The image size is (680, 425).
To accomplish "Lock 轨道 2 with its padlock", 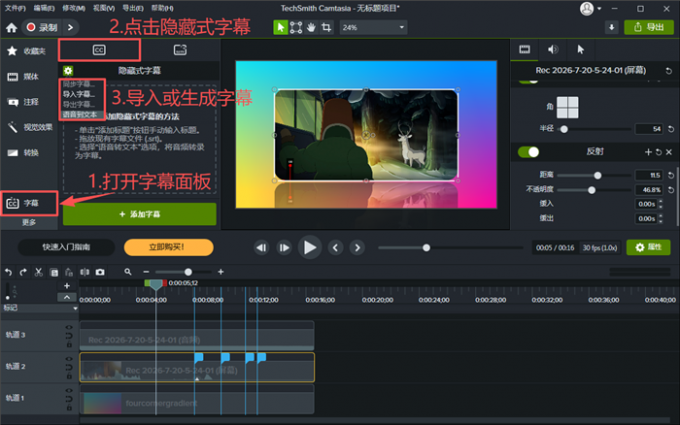I will [x=69, y=376].
